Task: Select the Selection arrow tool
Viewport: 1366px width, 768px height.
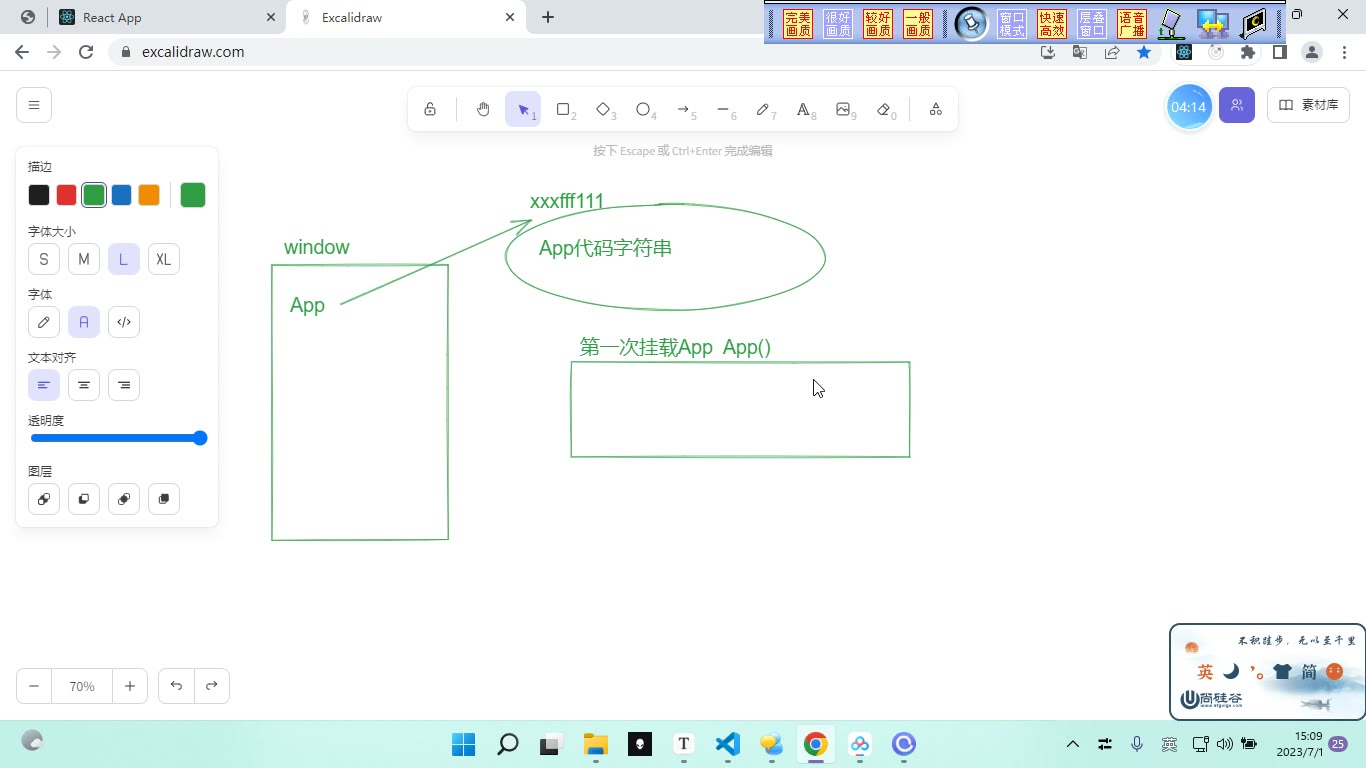Action: [x=523, y=109]
